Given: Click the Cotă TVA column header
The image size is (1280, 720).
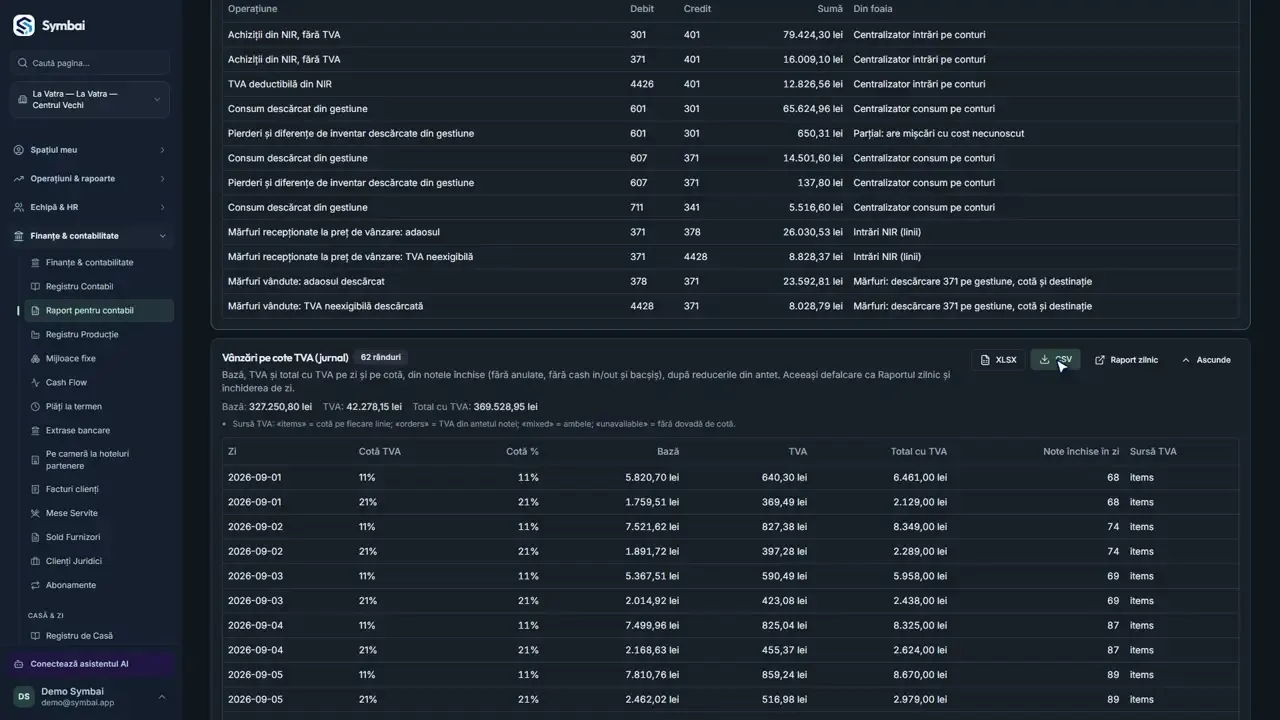Looking at the screenshot, I should tap(380, 452).
